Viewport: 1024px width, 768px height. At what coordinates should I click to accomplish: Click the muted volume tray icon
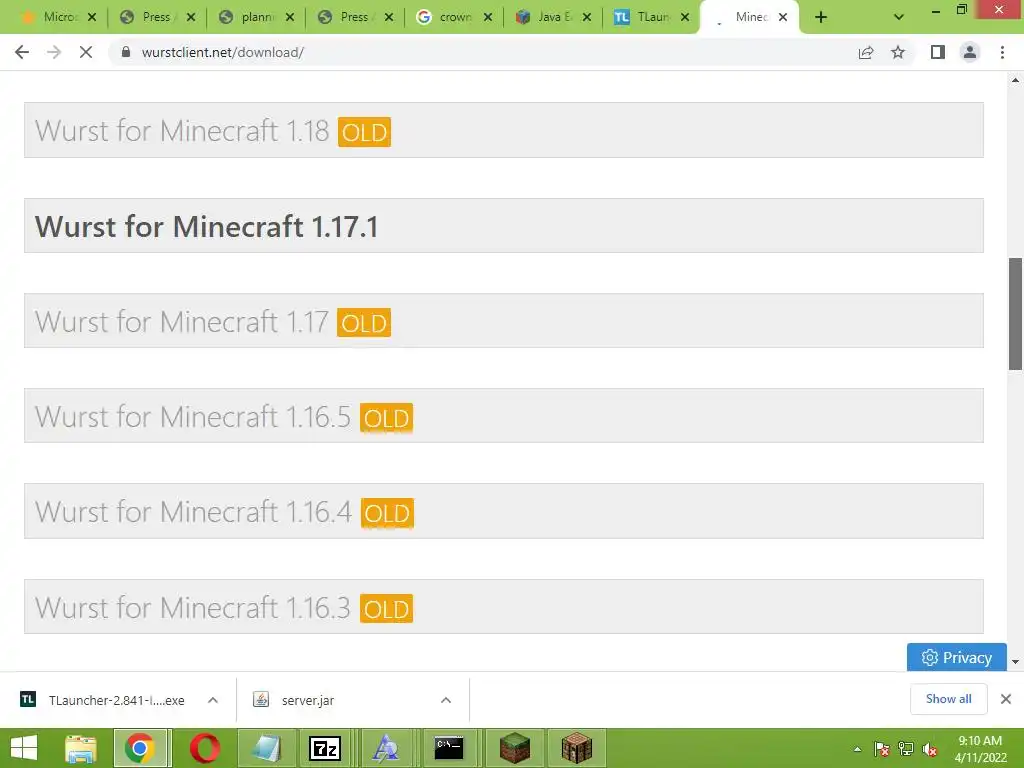[x=930, y=749]
